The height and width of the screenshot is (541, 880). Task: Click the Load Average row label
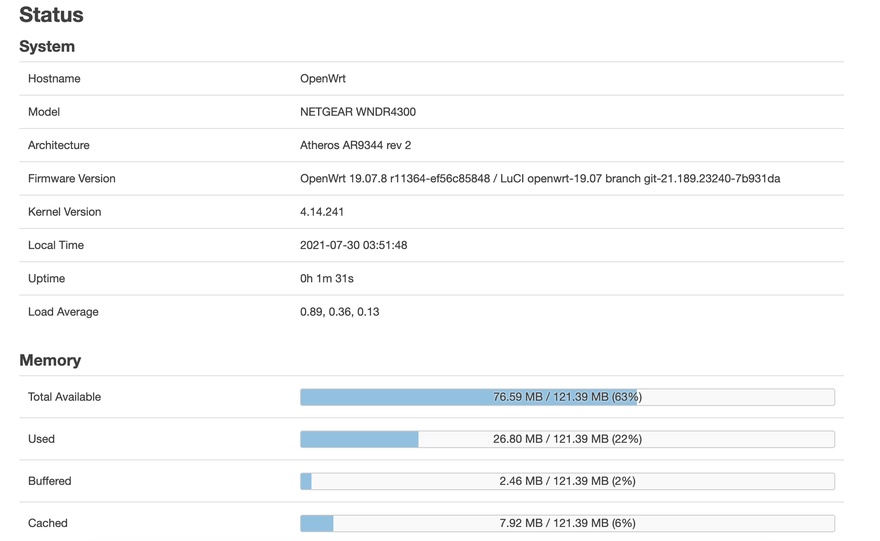tap(63, 312)
